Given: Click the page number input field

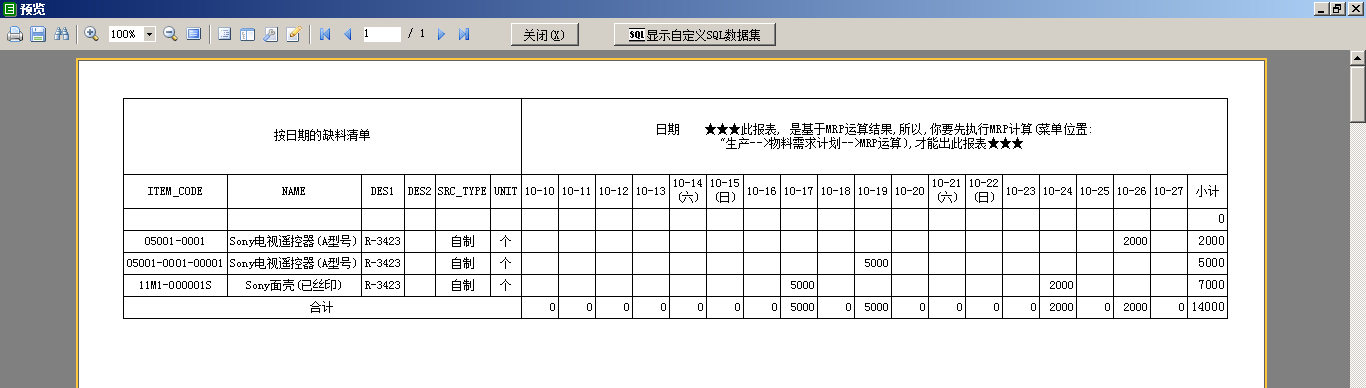Looking at the screenshot, I should pos(381,34).
